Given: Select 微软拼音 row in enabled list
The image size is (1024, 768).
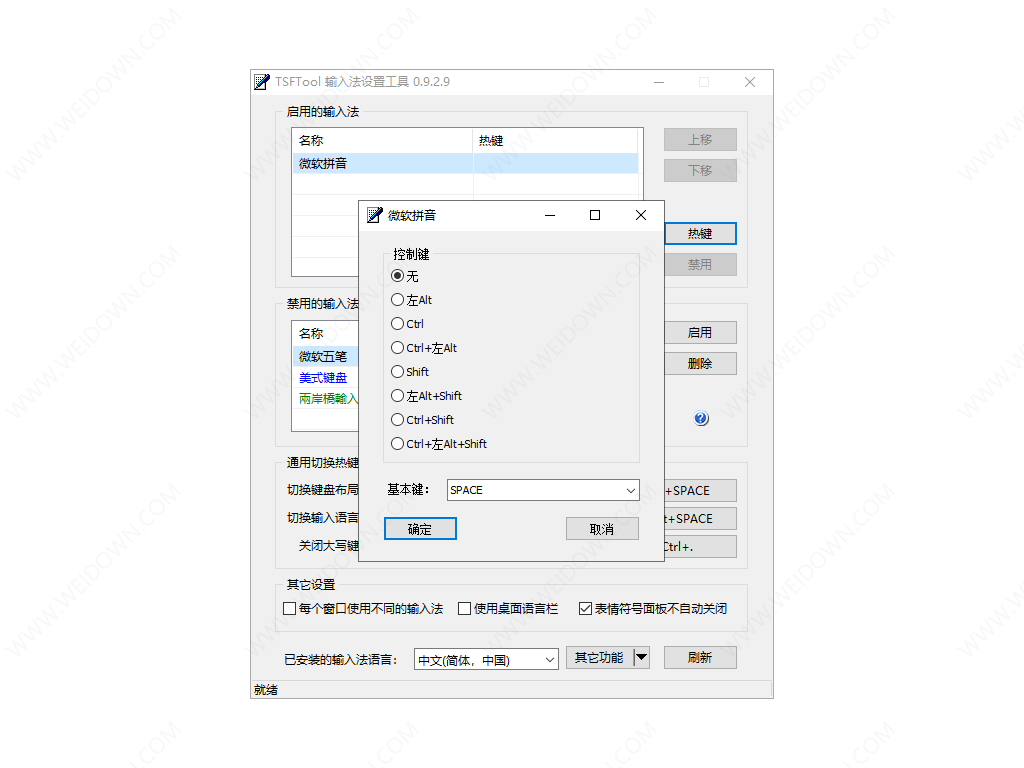Looking at the screenshot, I should 465,163.
